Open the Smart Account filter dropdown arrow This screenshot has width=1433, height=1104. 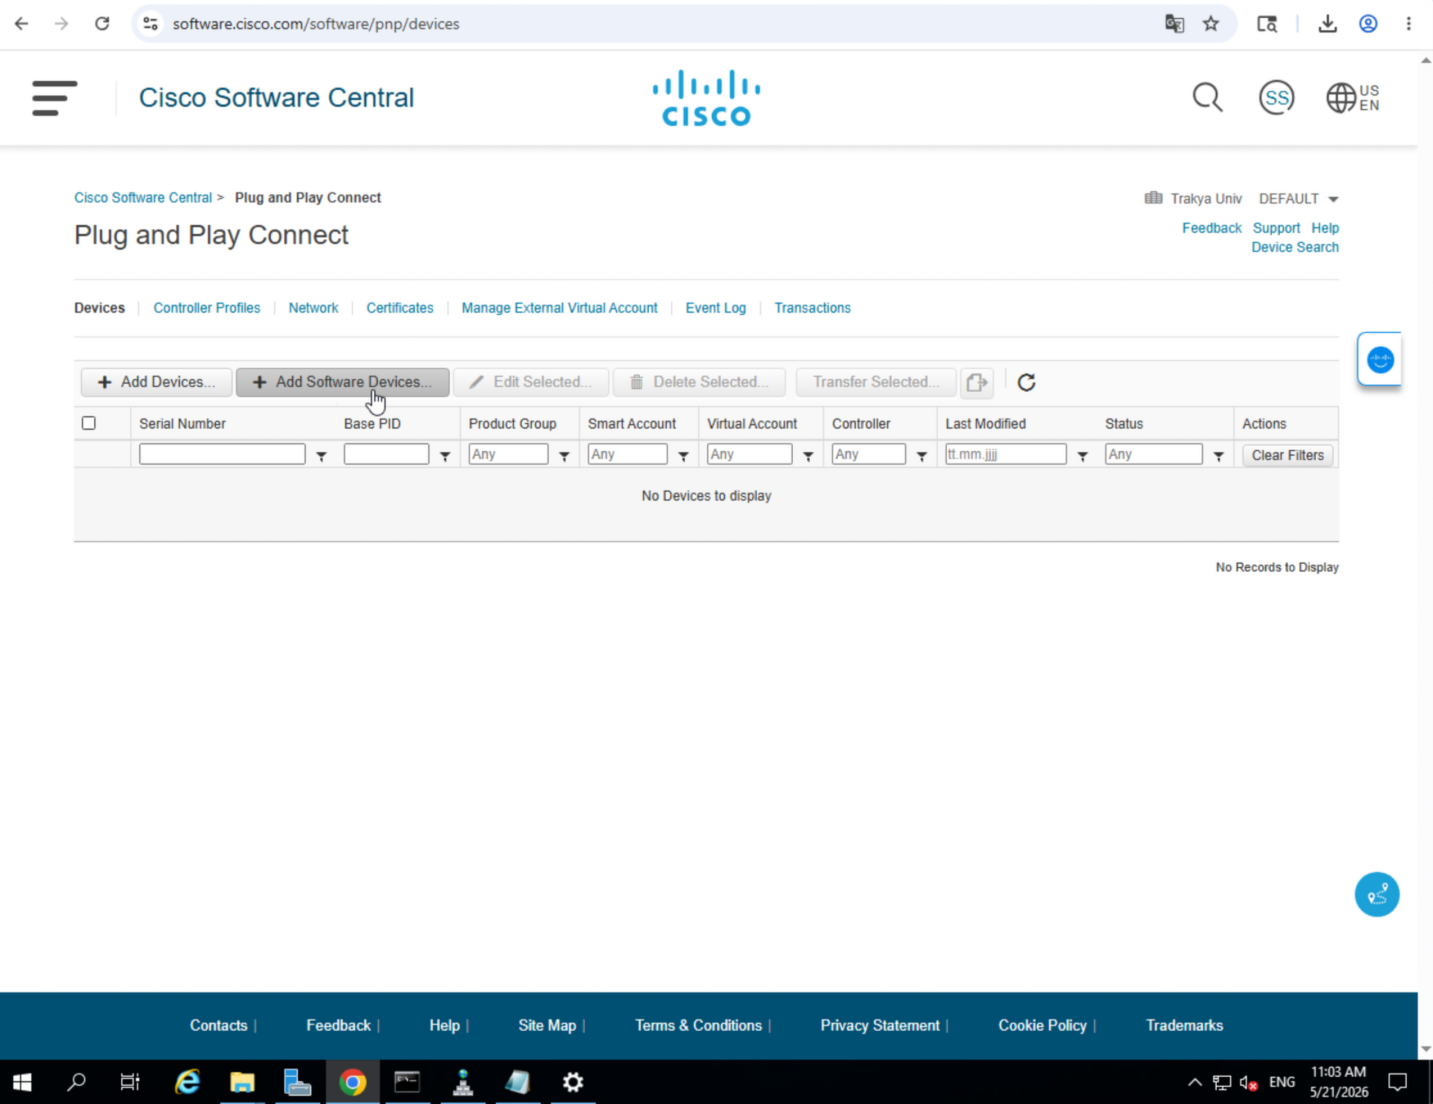point(683,456)
